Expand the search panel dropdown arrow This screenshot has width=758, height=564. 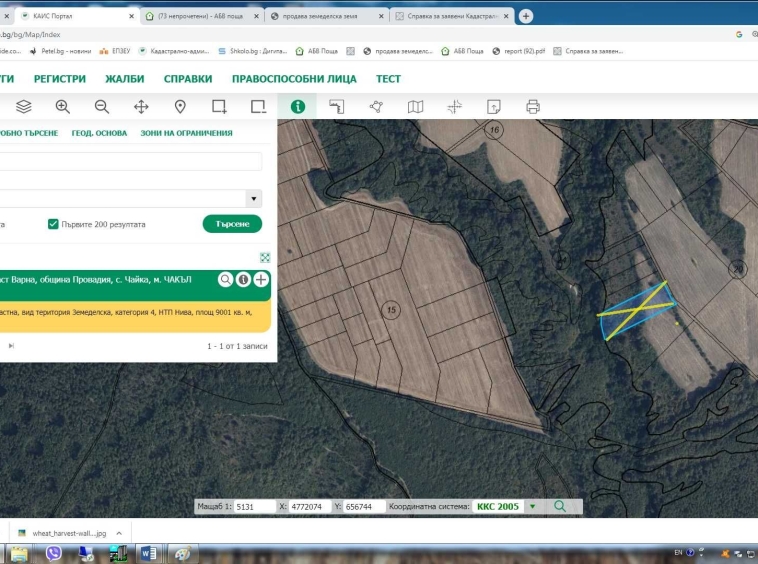(x=253, y=199)
